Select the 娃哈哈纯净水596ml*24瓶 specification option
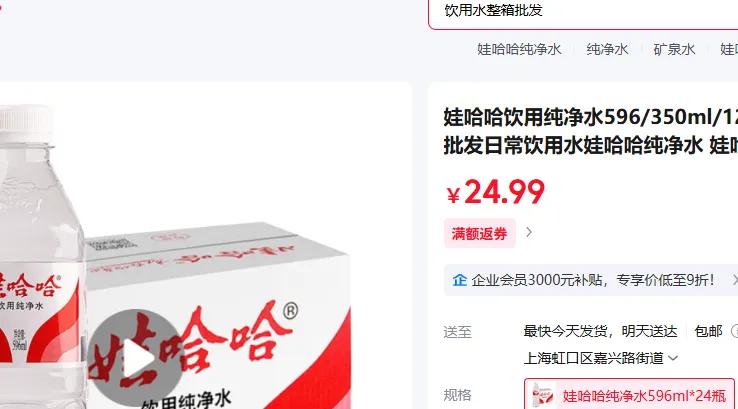Viewport: 738px width, 409px height. coord(629,394)
